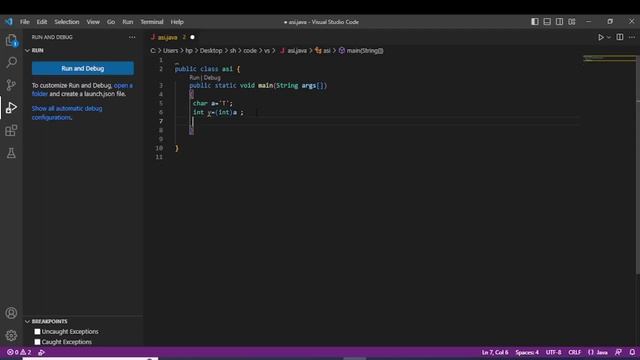640x360 pixels.
Task: Open the Edit menu
Action: [x=42, y=22]
